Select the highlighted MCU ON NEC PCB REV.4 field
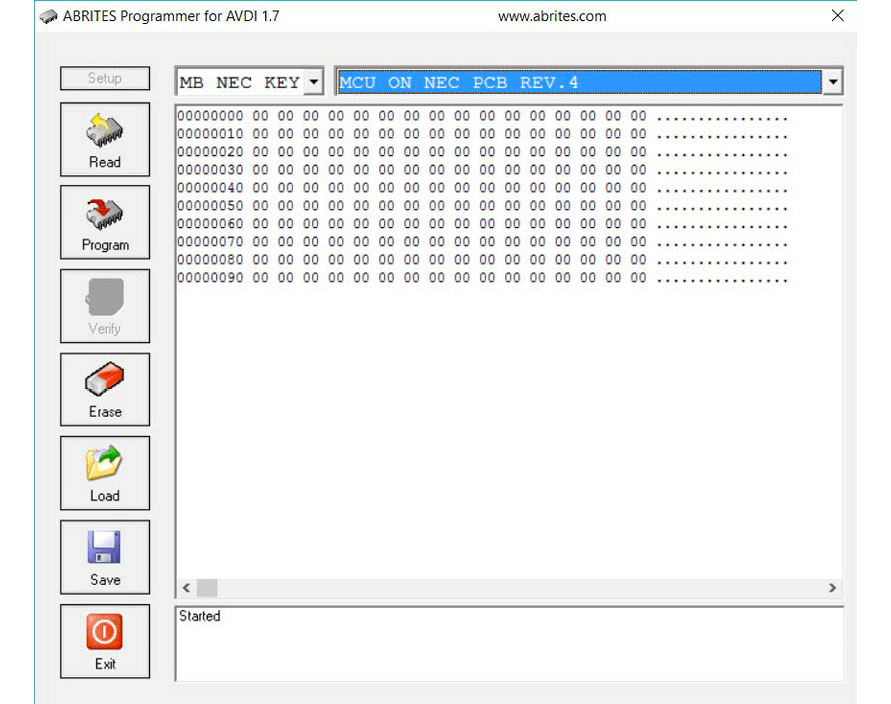891x704 pixels. (578, 82)
